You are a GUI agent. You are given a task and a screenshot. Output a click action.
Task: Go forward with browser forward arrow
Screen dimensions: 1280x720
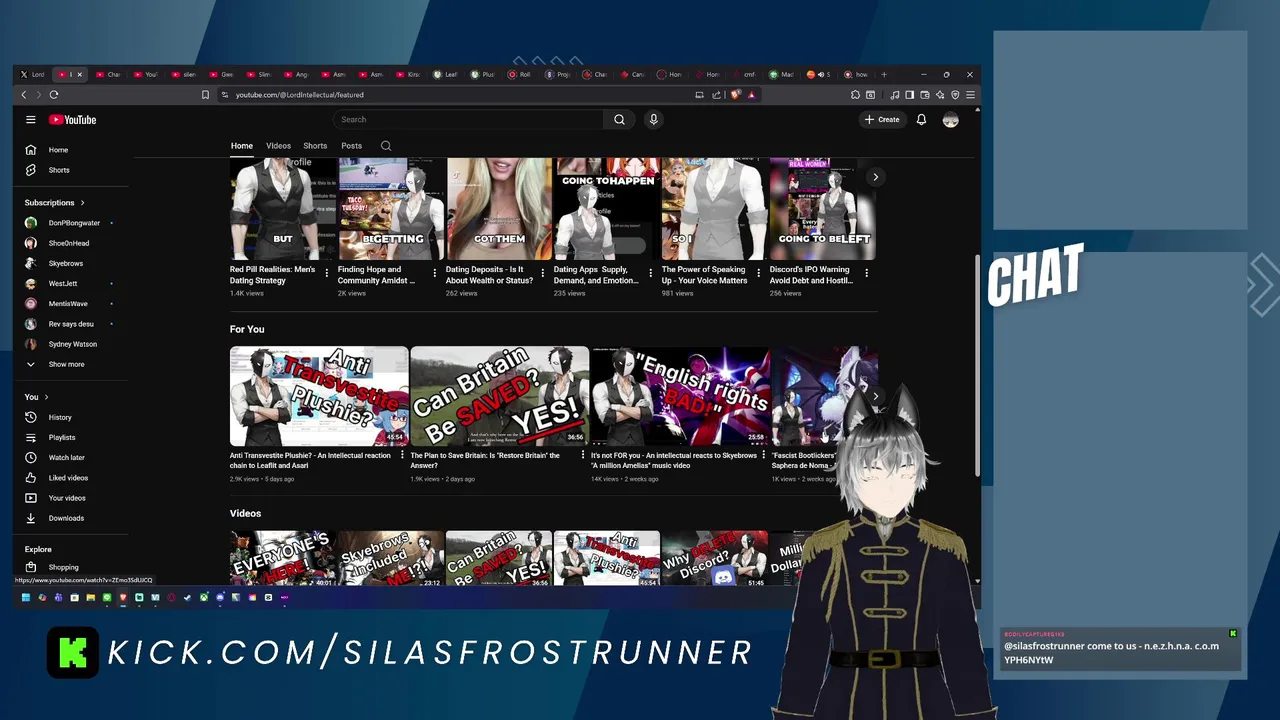39,95
